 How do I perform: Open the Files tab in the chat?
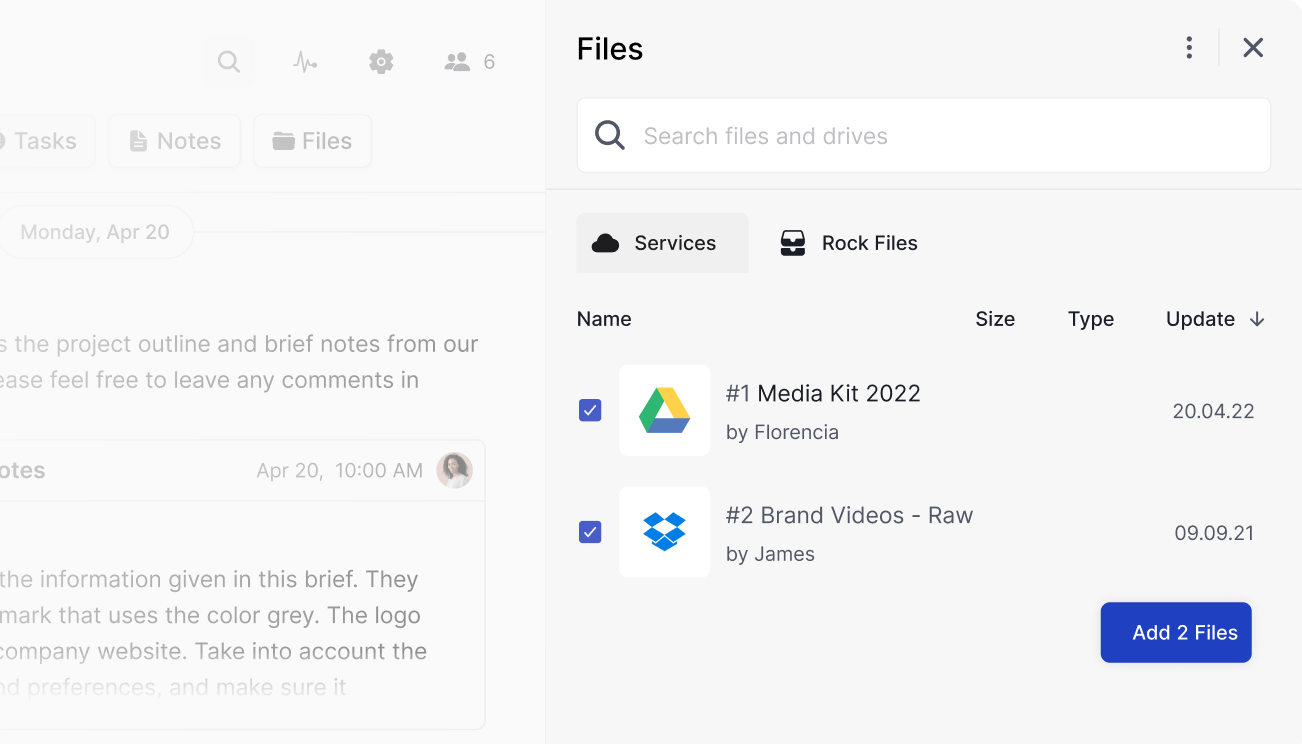pos(312,141)
